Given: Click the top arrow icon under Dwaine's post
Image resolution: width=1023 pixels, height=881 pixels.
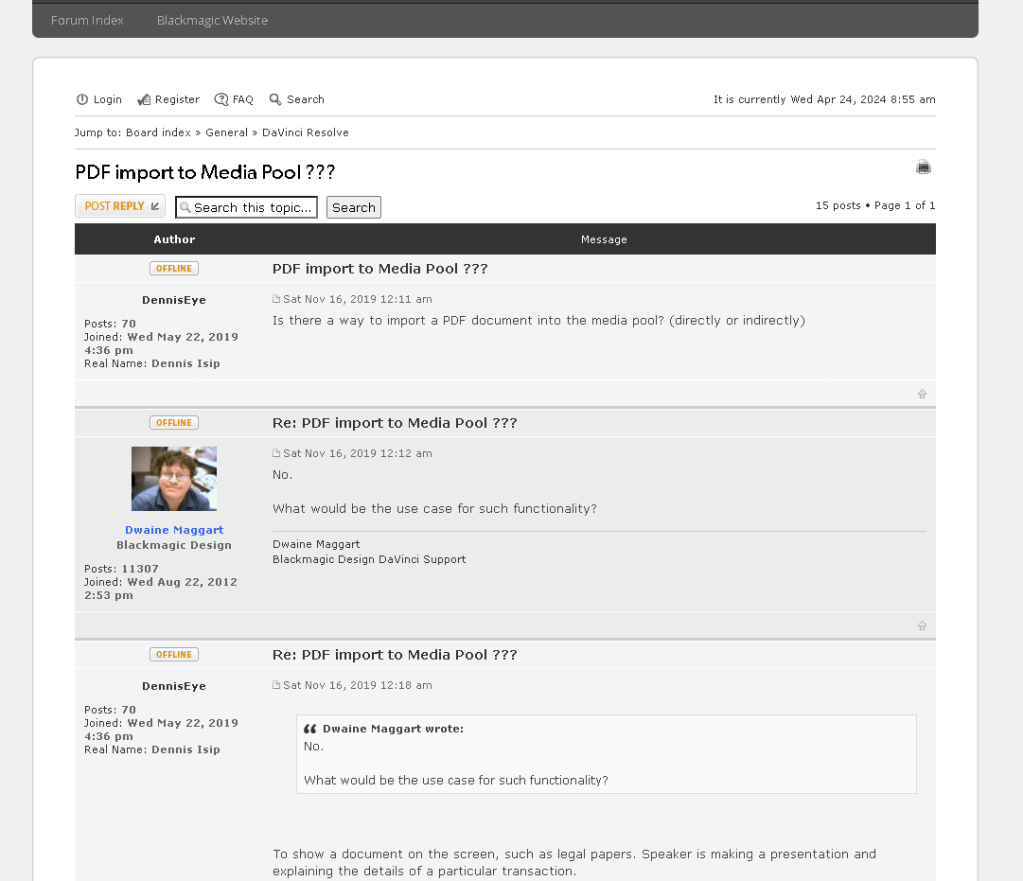Looking at the screenshot, I should pyautogui.click(x=922, y=626).
